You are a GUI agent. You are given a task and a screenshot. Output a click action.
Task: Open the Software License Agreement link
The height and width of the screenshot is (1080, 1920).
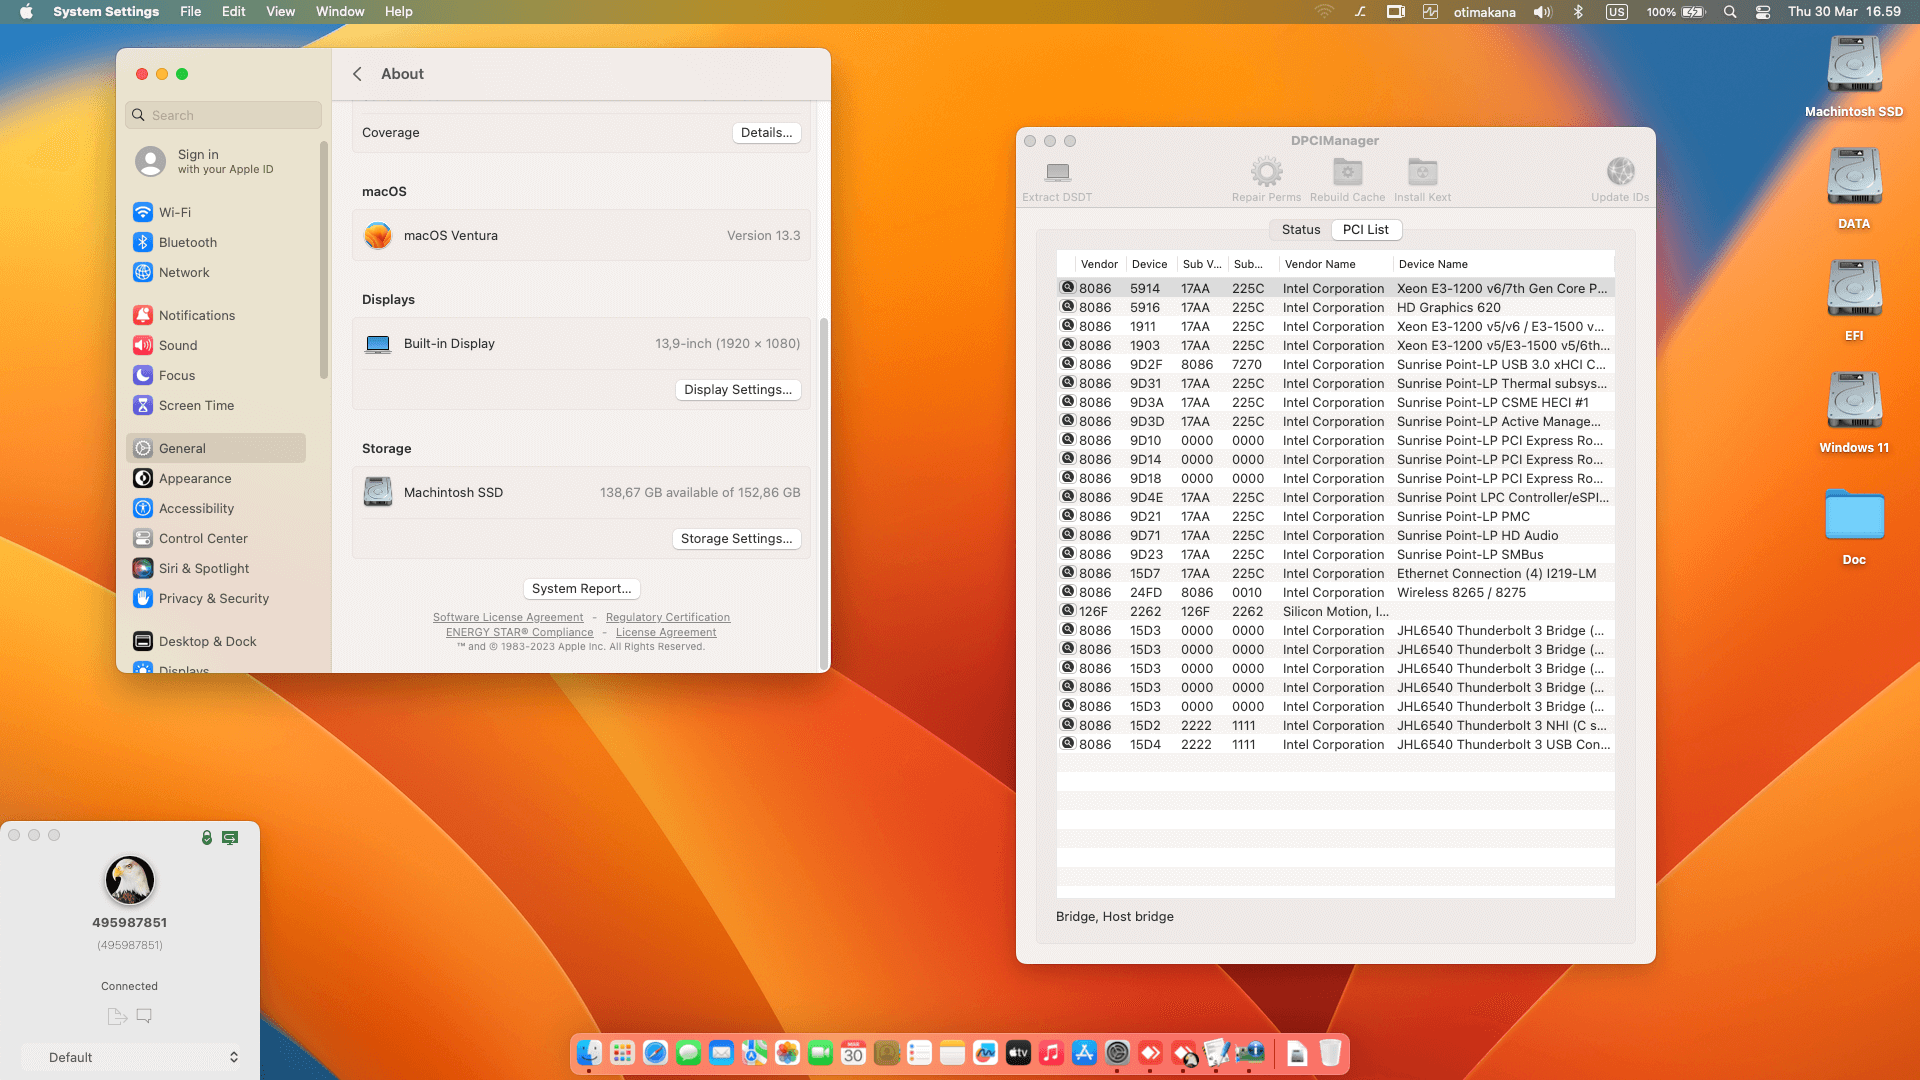coord(508,618)
